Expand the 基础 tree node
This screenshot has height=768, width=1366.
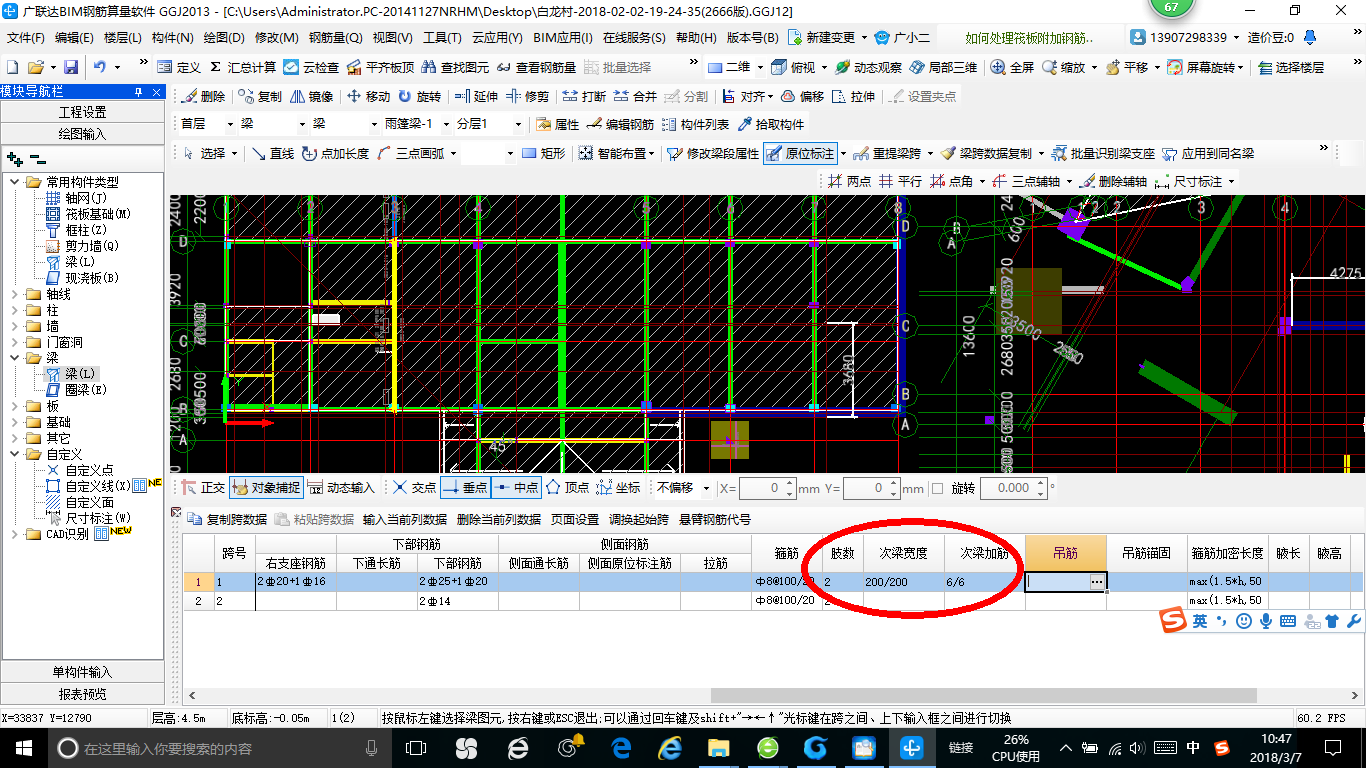coord(15,422)
